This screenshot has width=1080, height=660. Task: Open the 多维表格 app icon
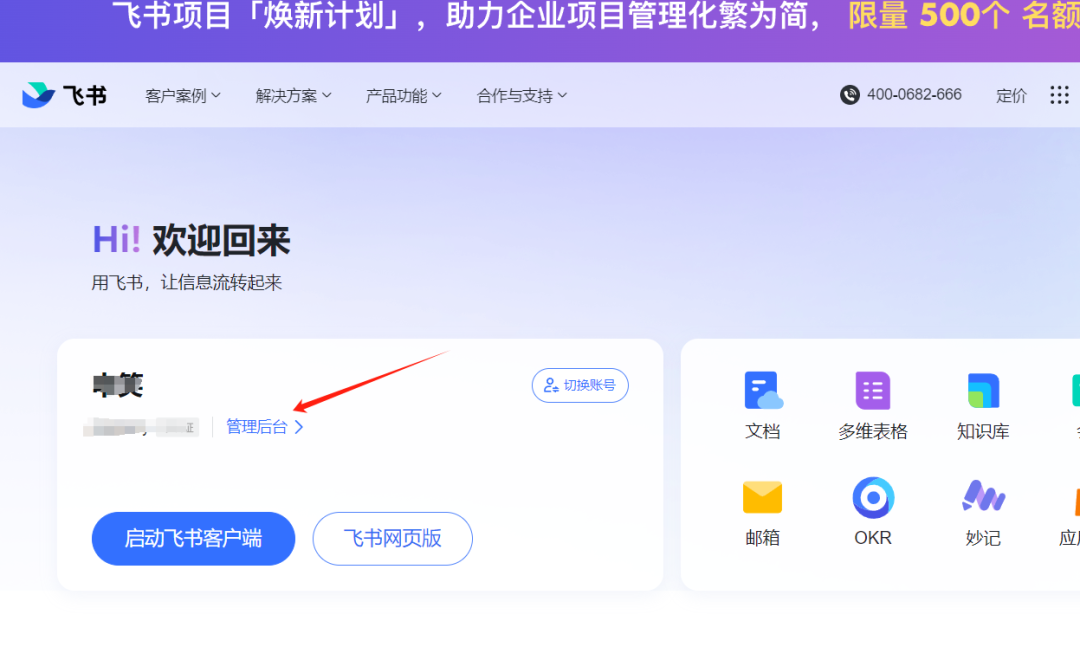[x=872, y=391]
